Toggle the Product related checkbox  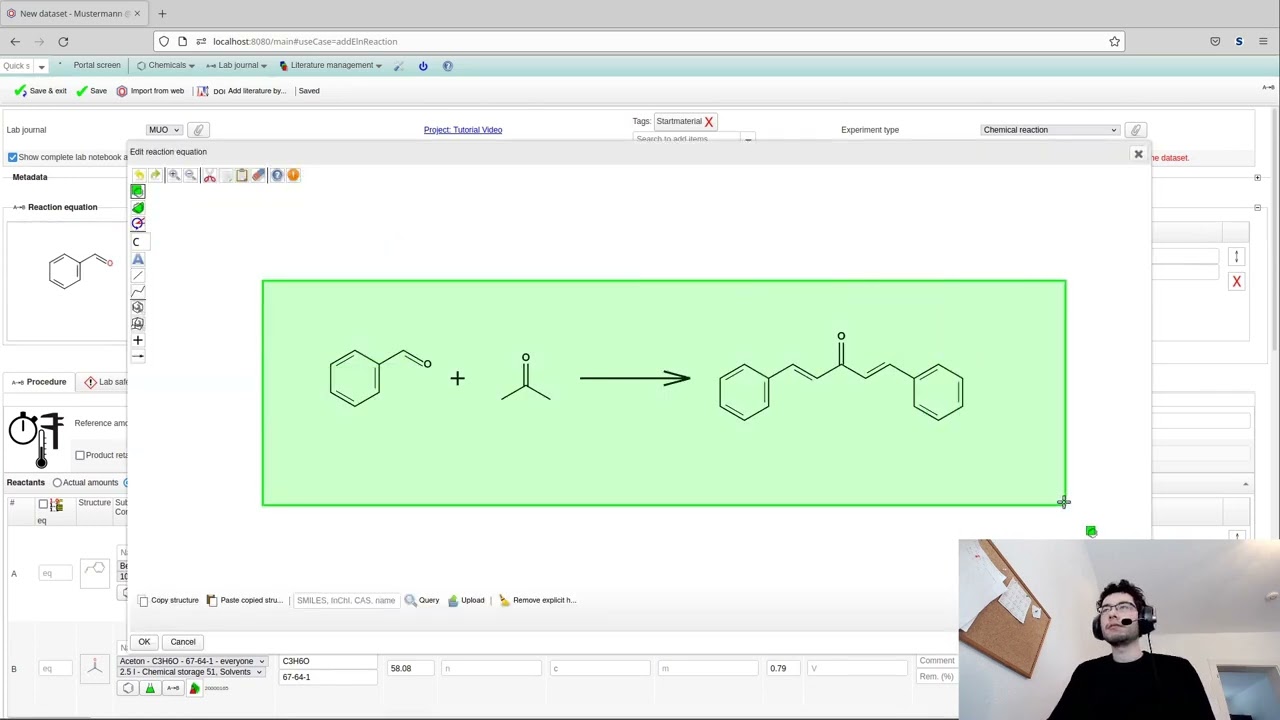[x=80, y=455]
